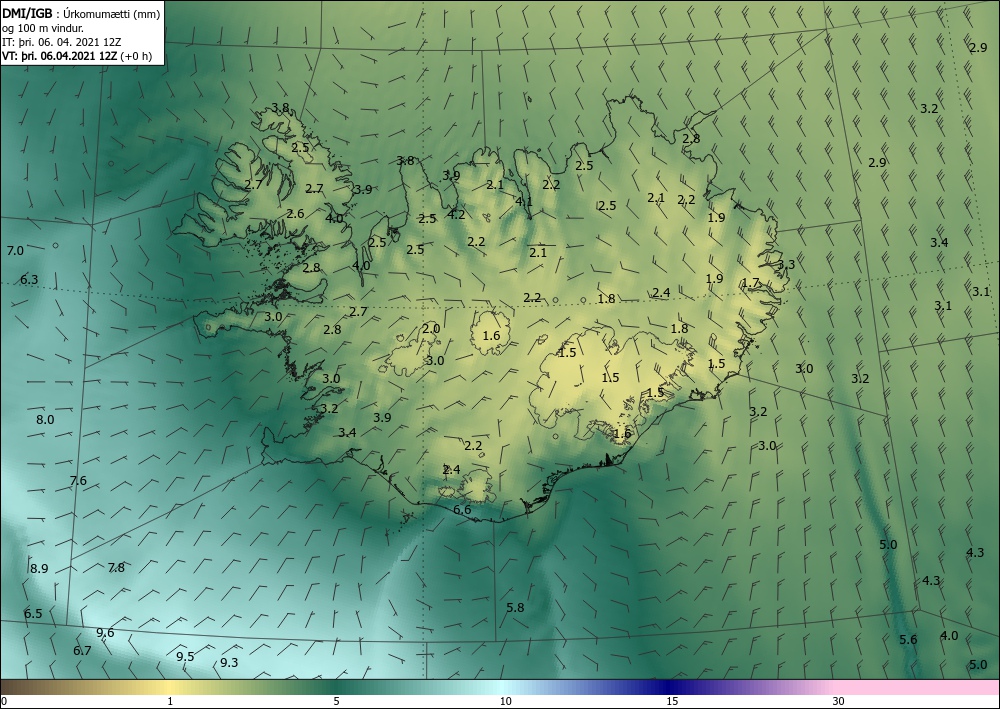Viewport: 1000px width, 709px height.
Task: Click the 1.6 value inside Hofsjökull glacier outline
Action: (x=491, y=335)
